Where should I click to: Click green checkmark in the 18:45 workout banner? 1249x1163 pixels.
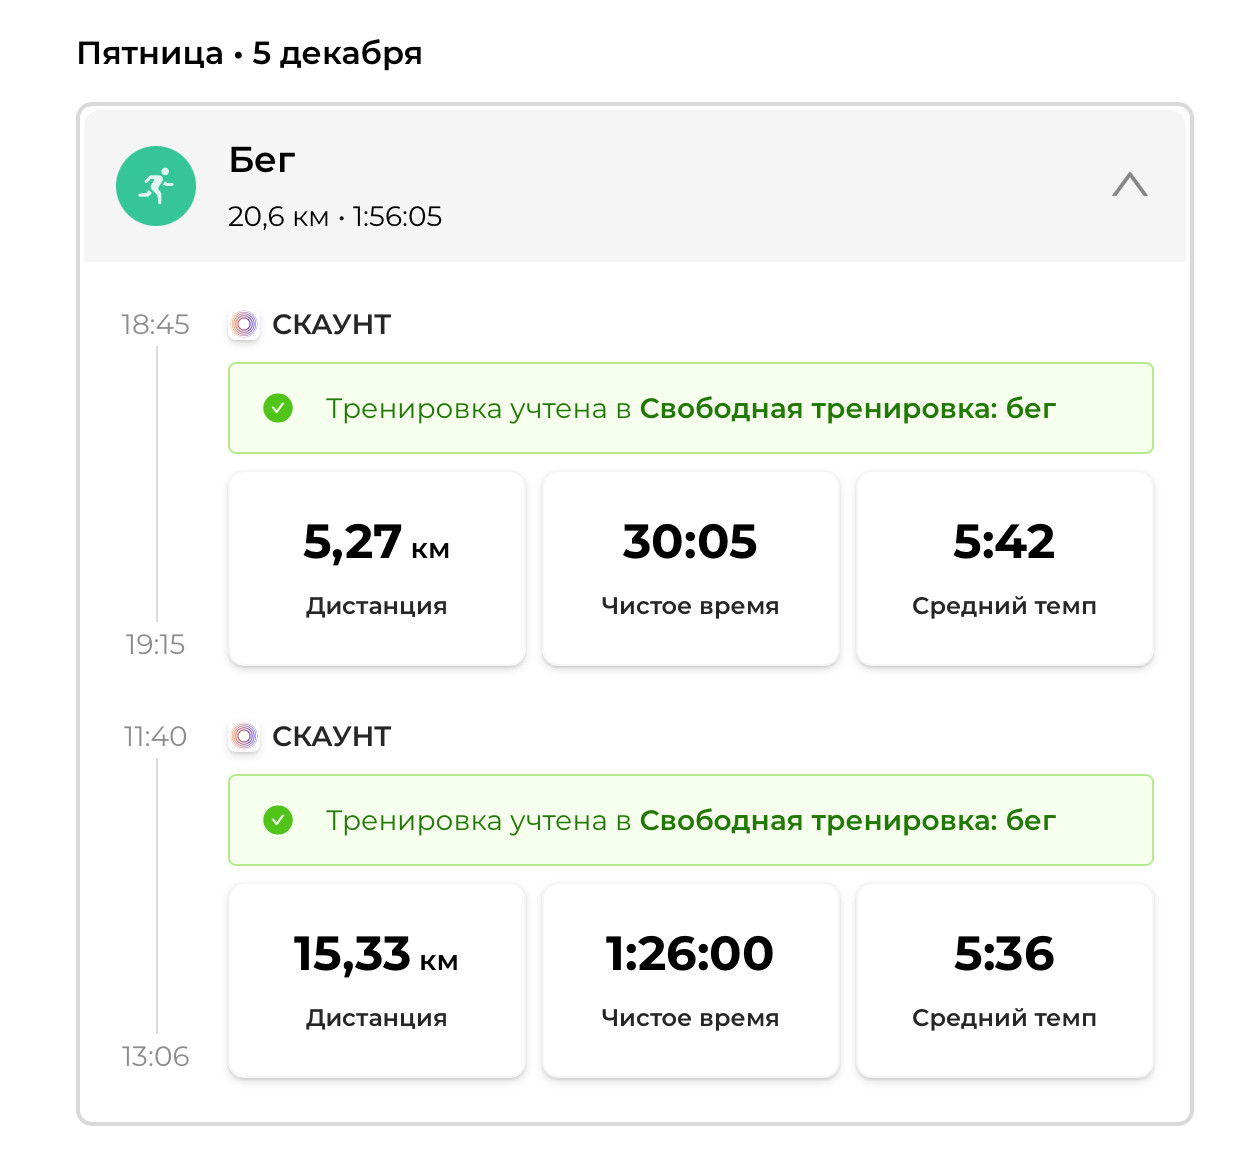coord(278,408)
